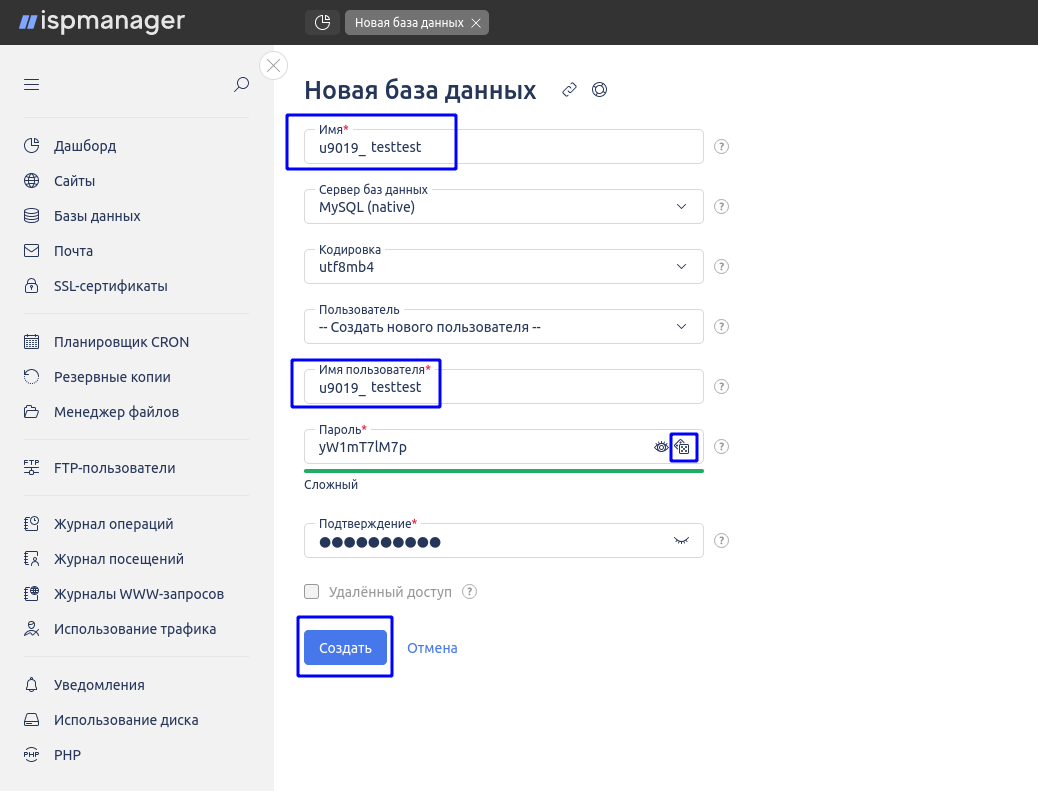This screenshot has width=1038, height=791.
Task: Click the Журнал операций icon
Action: [31, 524]
